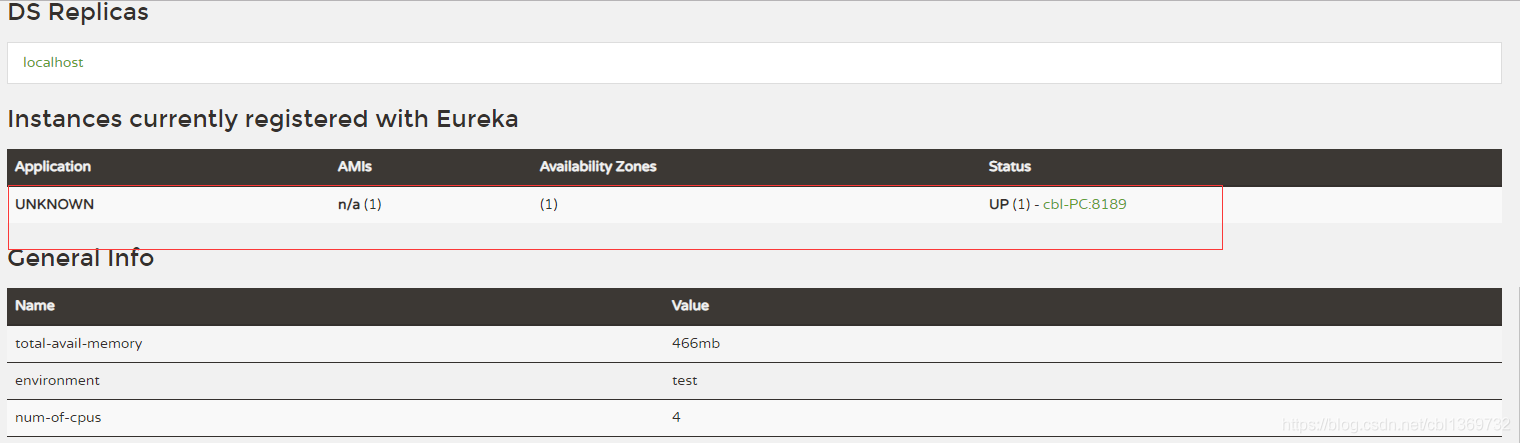This screenshot has width=1520, height=443.
Task: Select the environment row name
Action: tap(57, 380)
